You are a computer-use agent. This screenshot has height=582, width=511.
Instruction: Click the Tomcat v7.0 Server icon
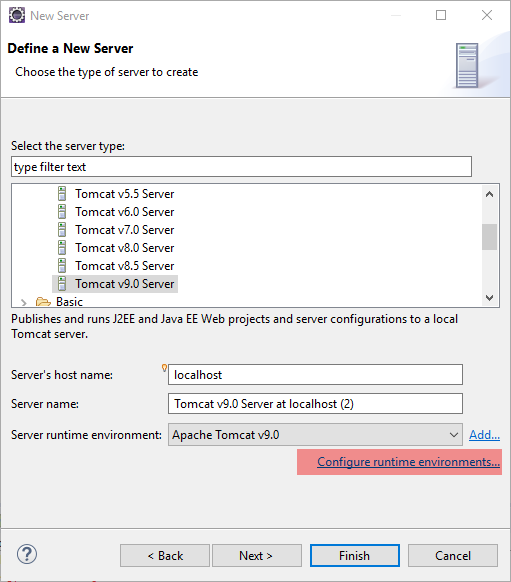click(62, 230)
